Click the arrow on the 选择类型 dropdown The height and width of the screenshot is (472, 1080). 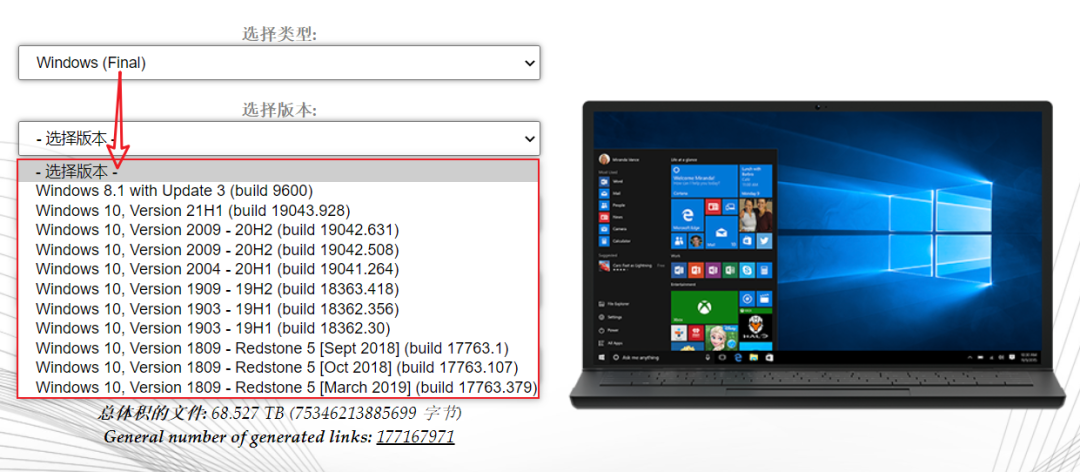pyautogui.click(x=529, y=63)
